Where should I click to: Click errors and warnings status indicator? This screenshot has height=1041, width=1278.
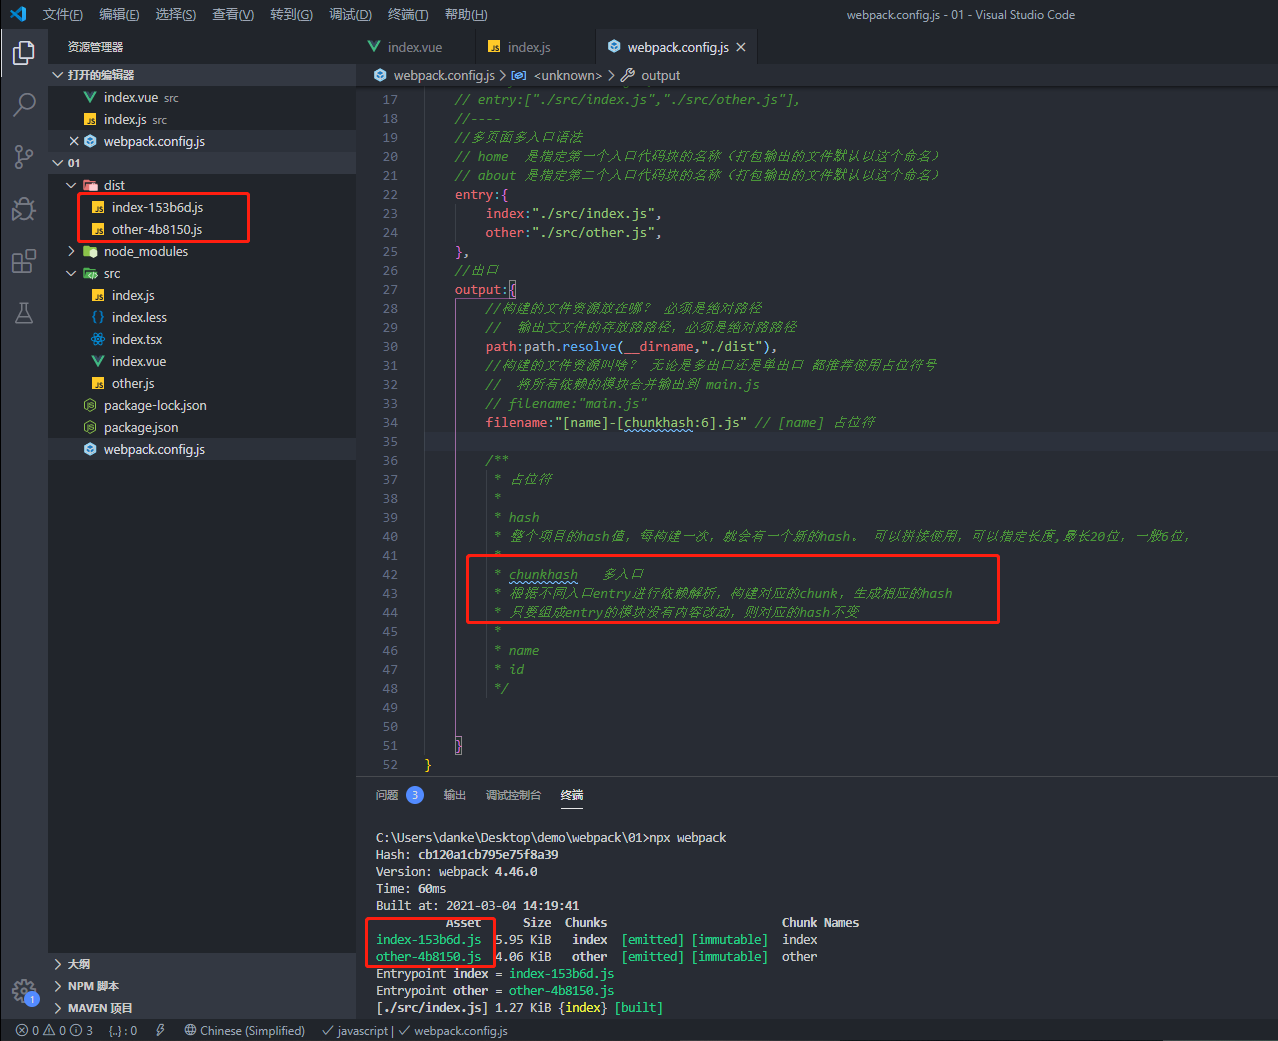coord(54,1030)
